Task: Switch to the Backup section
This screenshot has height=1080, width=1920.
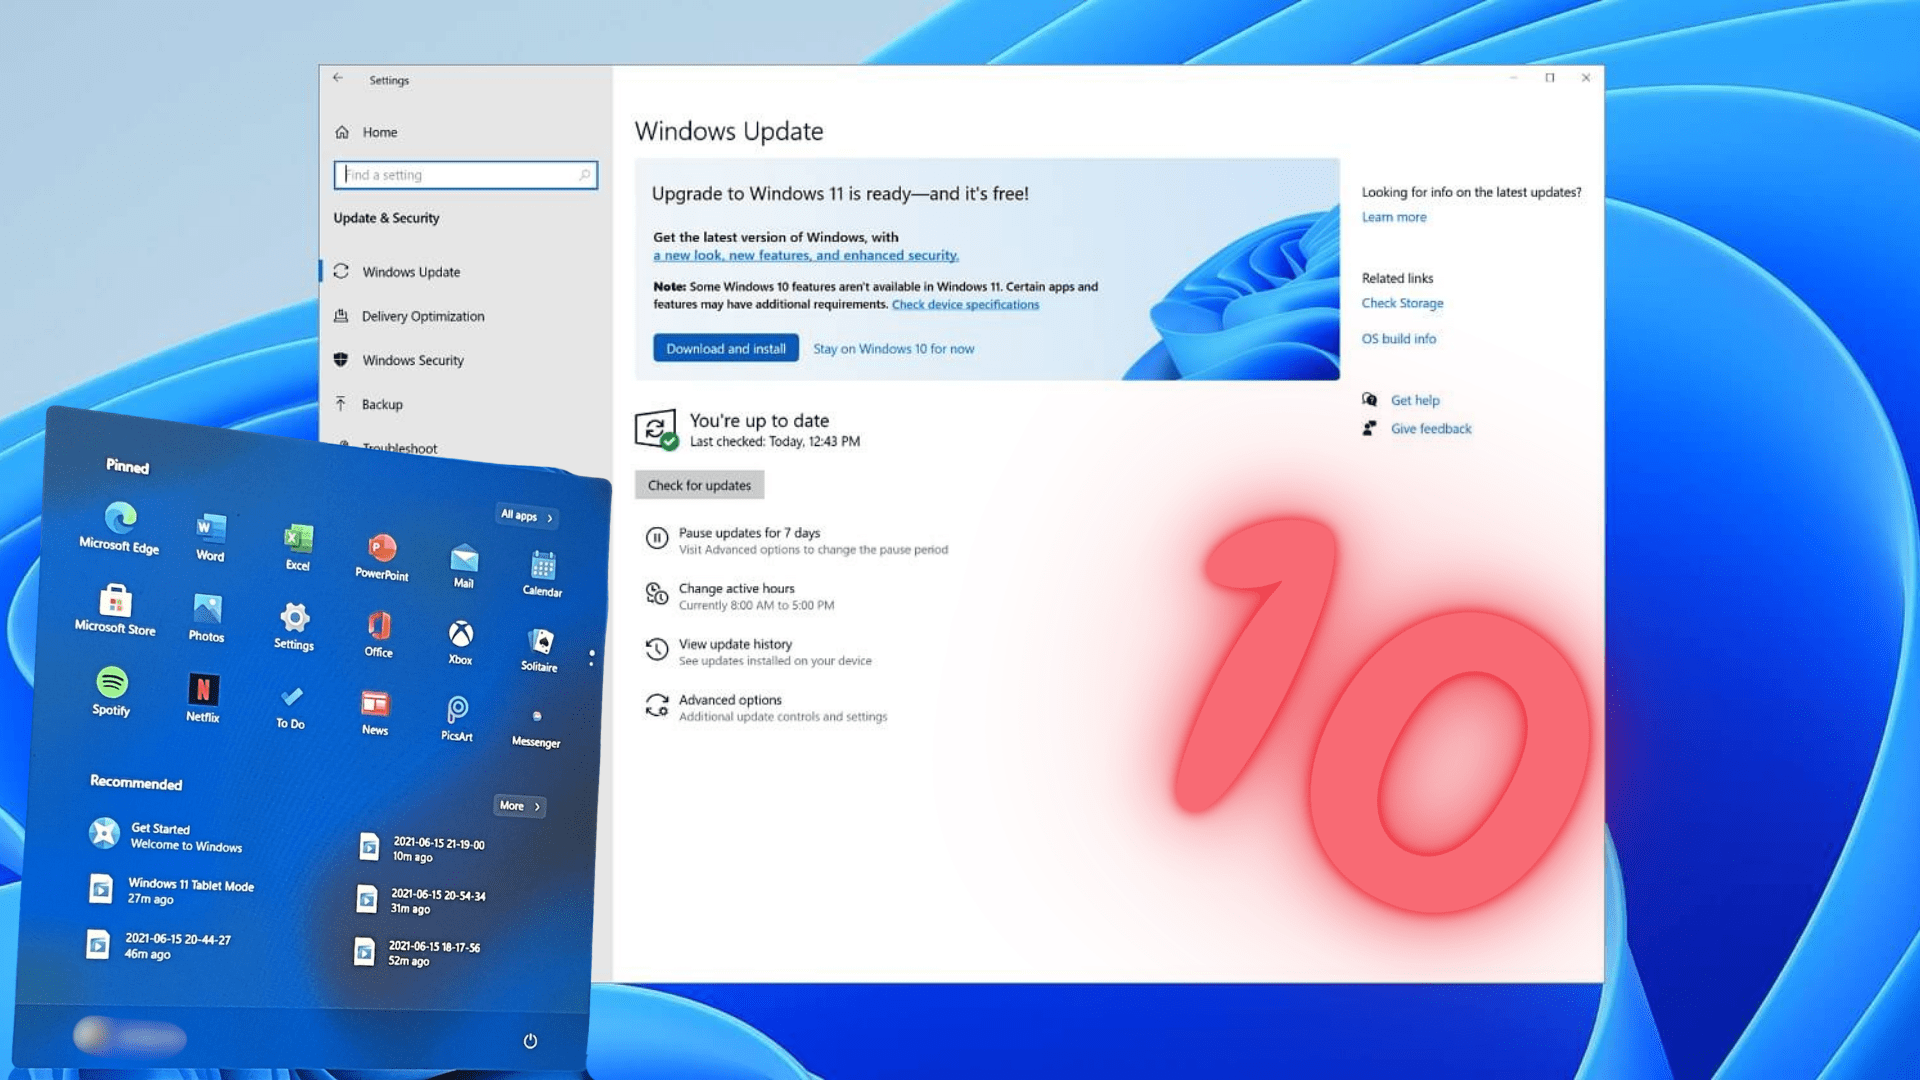Action: pos(381,404)
